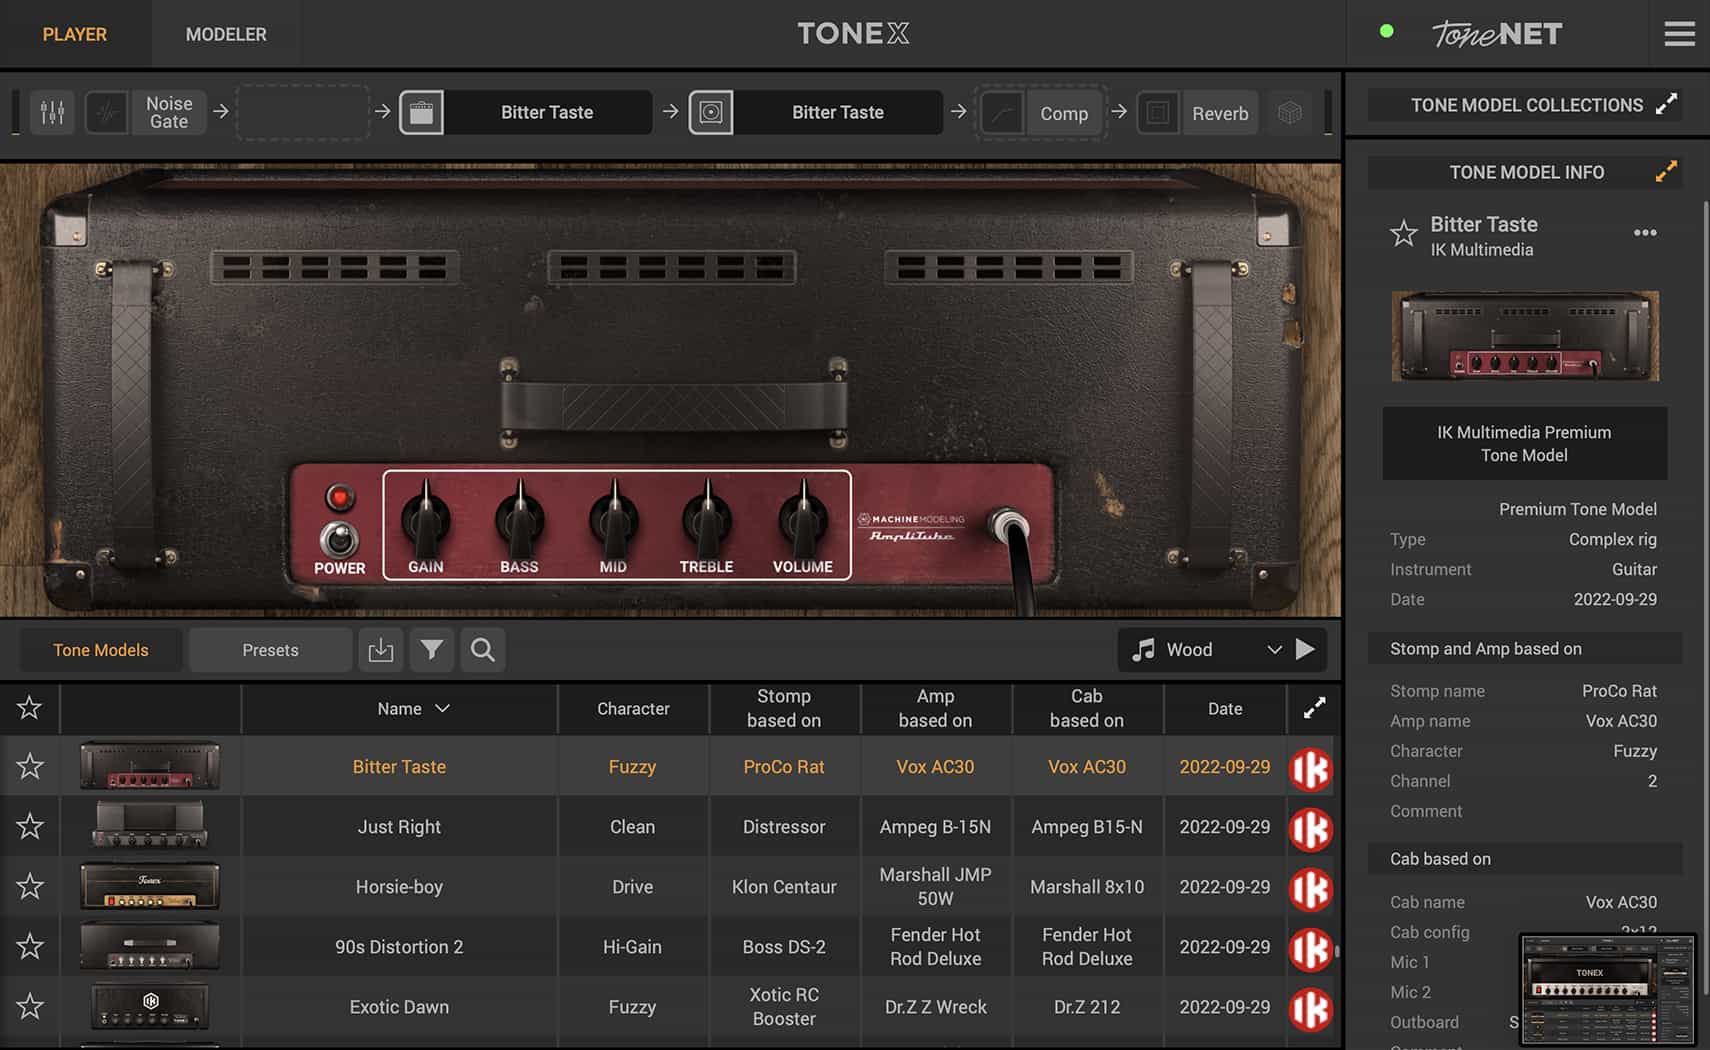This screenshot has height=1050, width=1710.
Task: Select the Bitter Taste amp block
Action: tap(547, 112)
